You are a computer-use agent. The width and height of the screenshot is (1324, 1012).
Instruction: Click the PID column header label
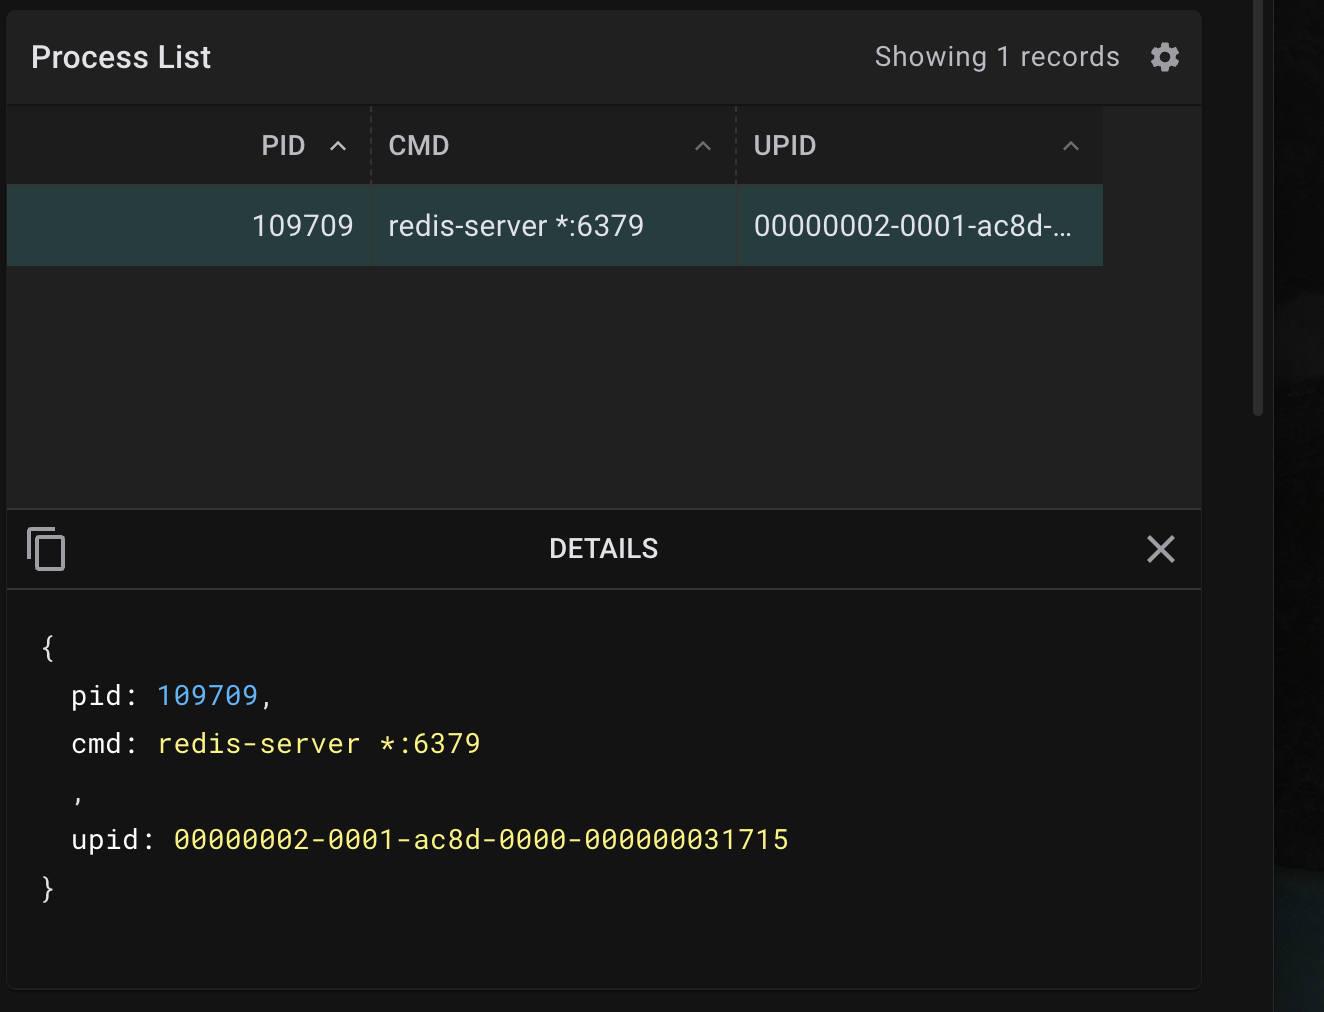(283, 146)
